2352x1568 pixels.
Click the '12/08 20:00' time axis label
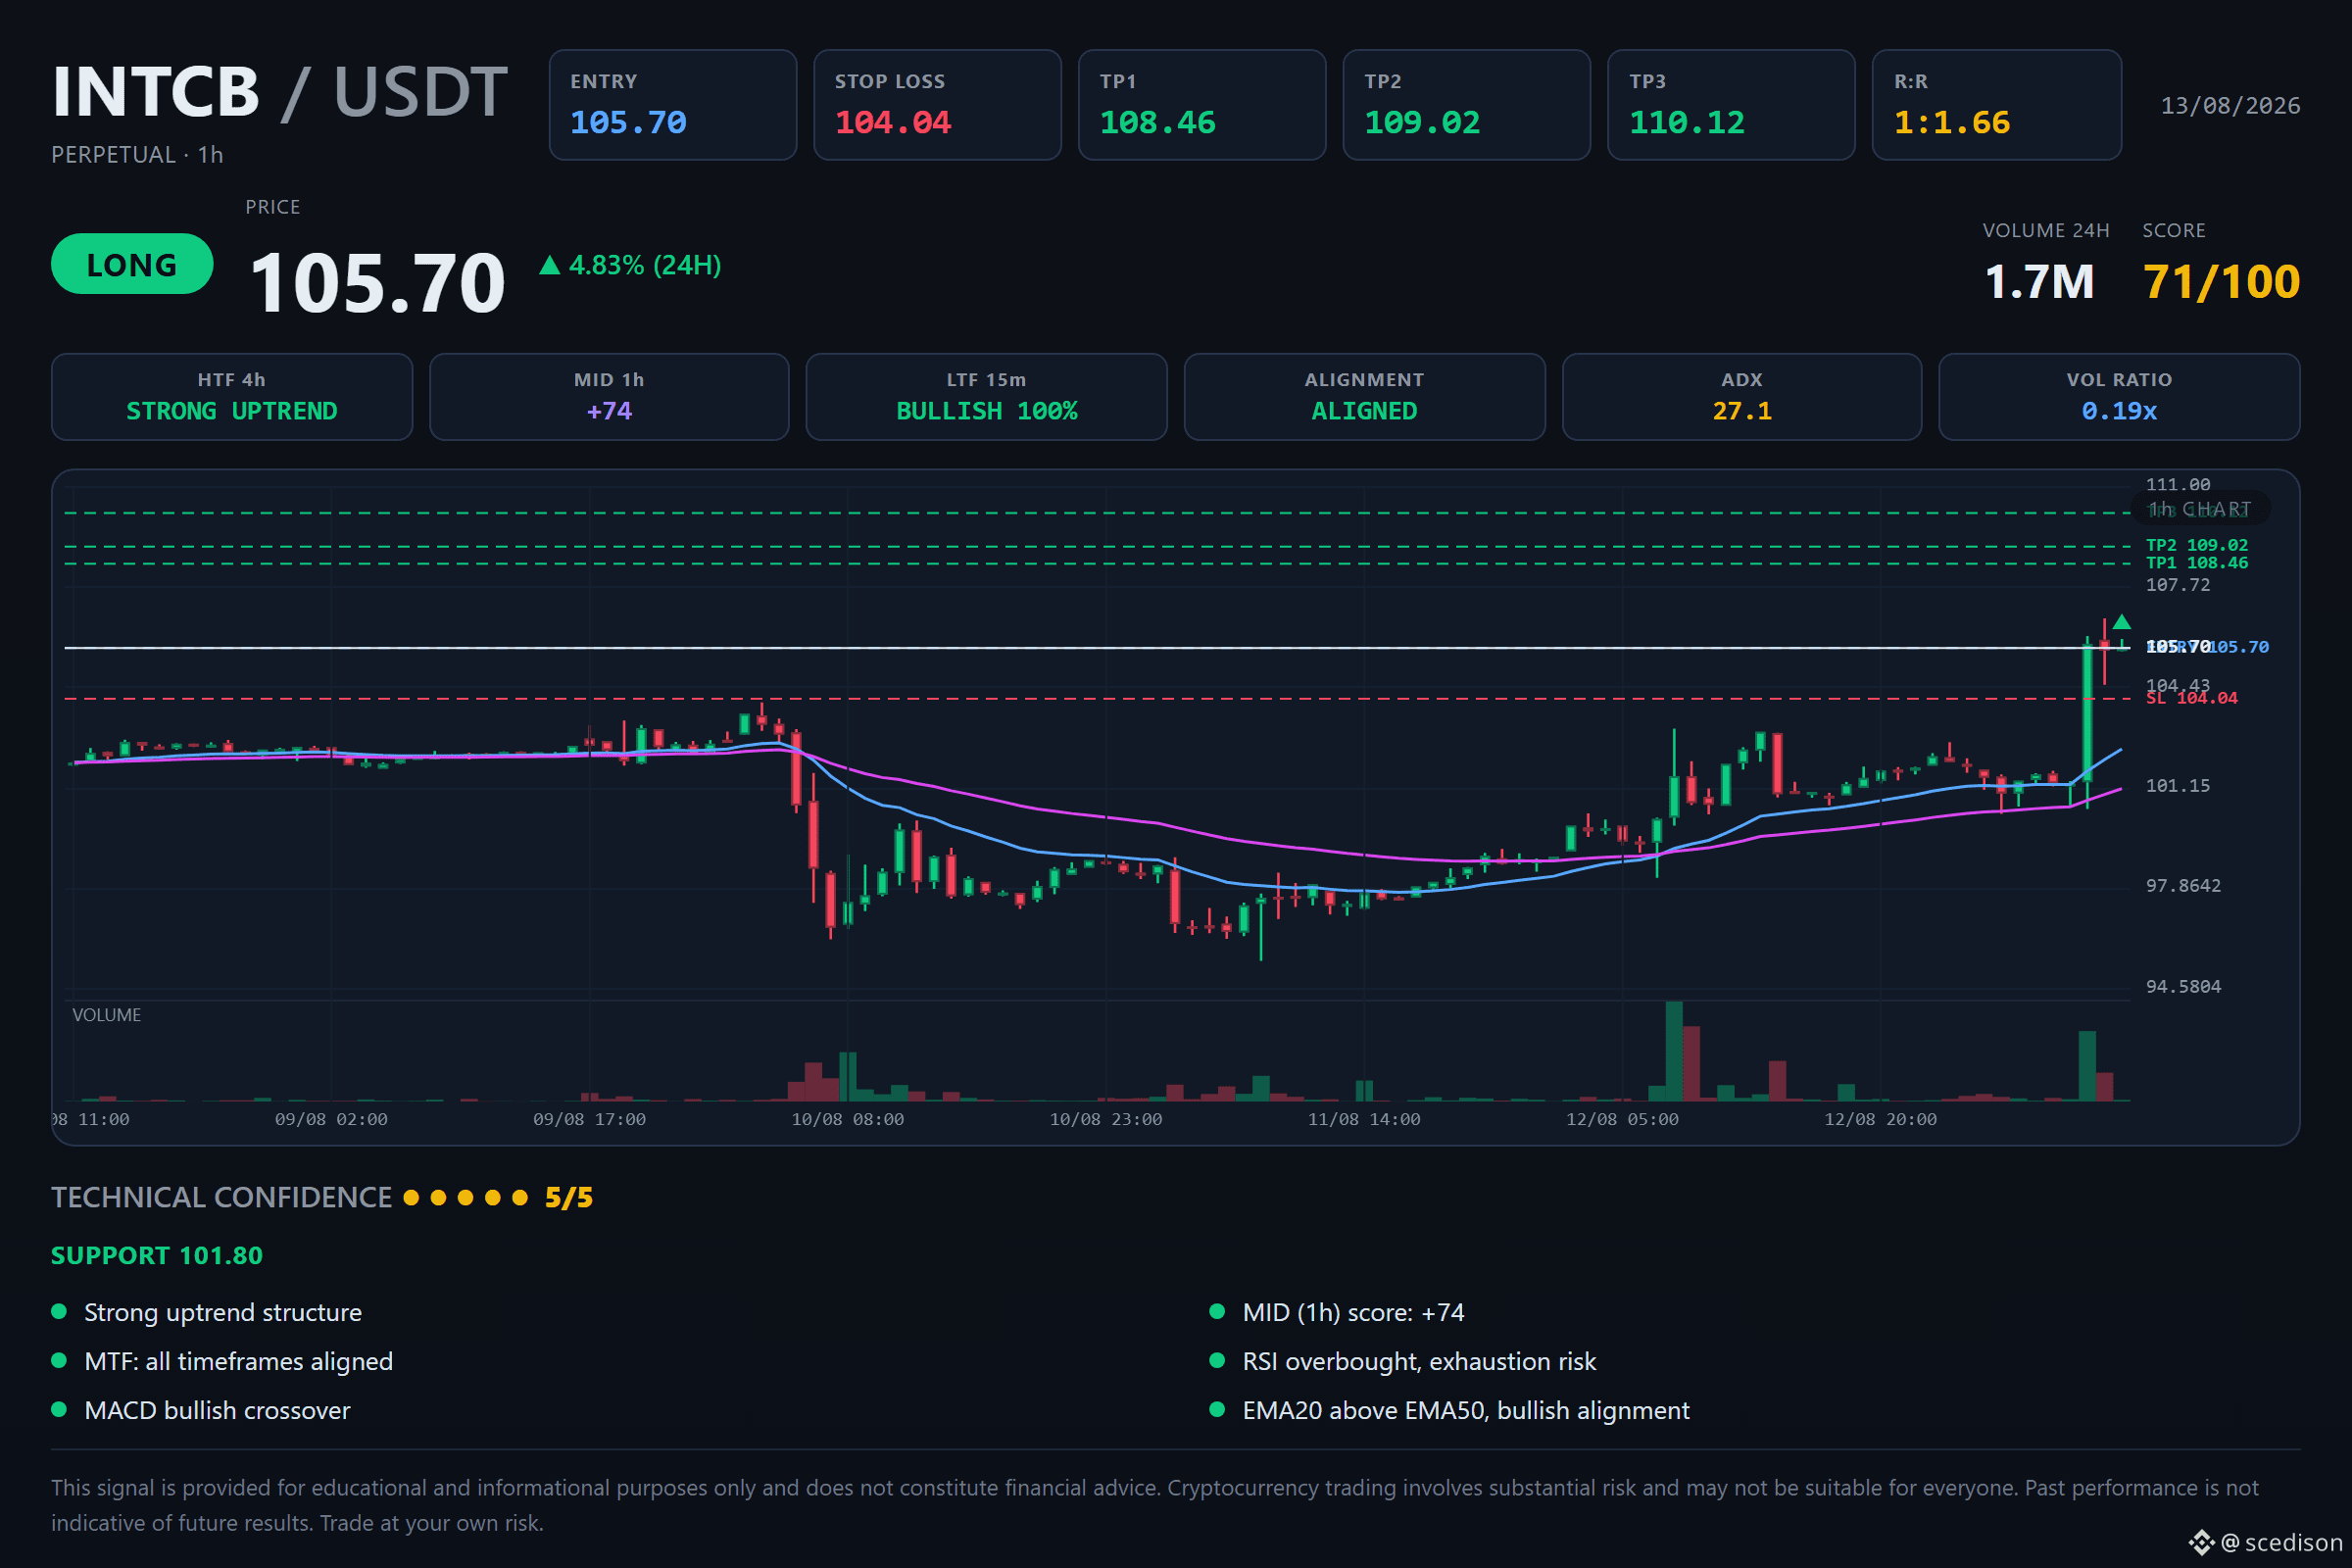pos(1881,1120)
